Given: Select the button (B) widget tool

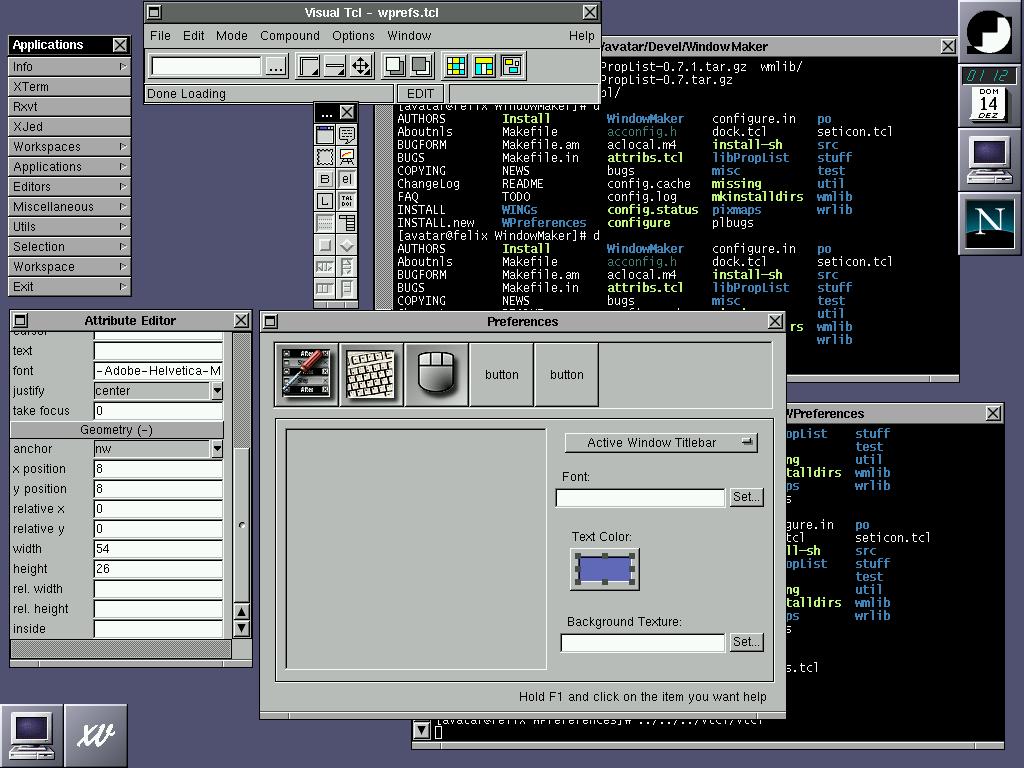Looking at the screenshot, I should point(325,179).
